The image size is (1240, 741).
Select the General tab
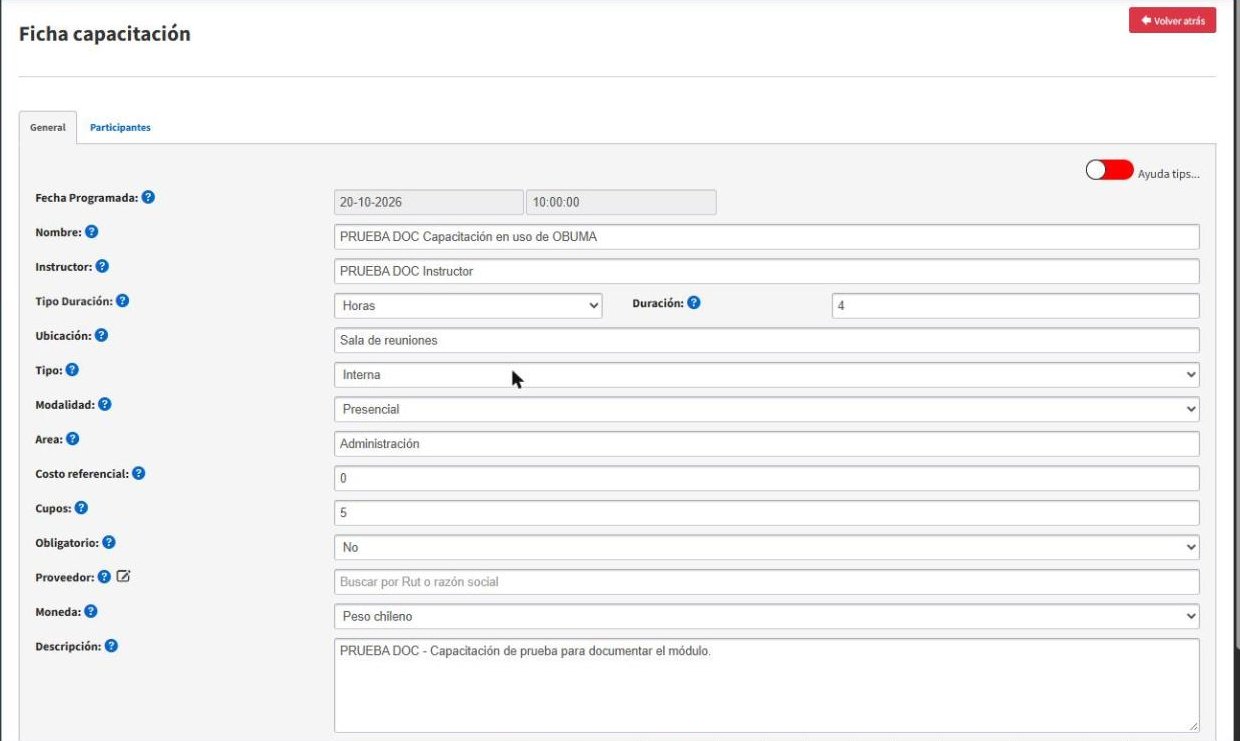48,128
